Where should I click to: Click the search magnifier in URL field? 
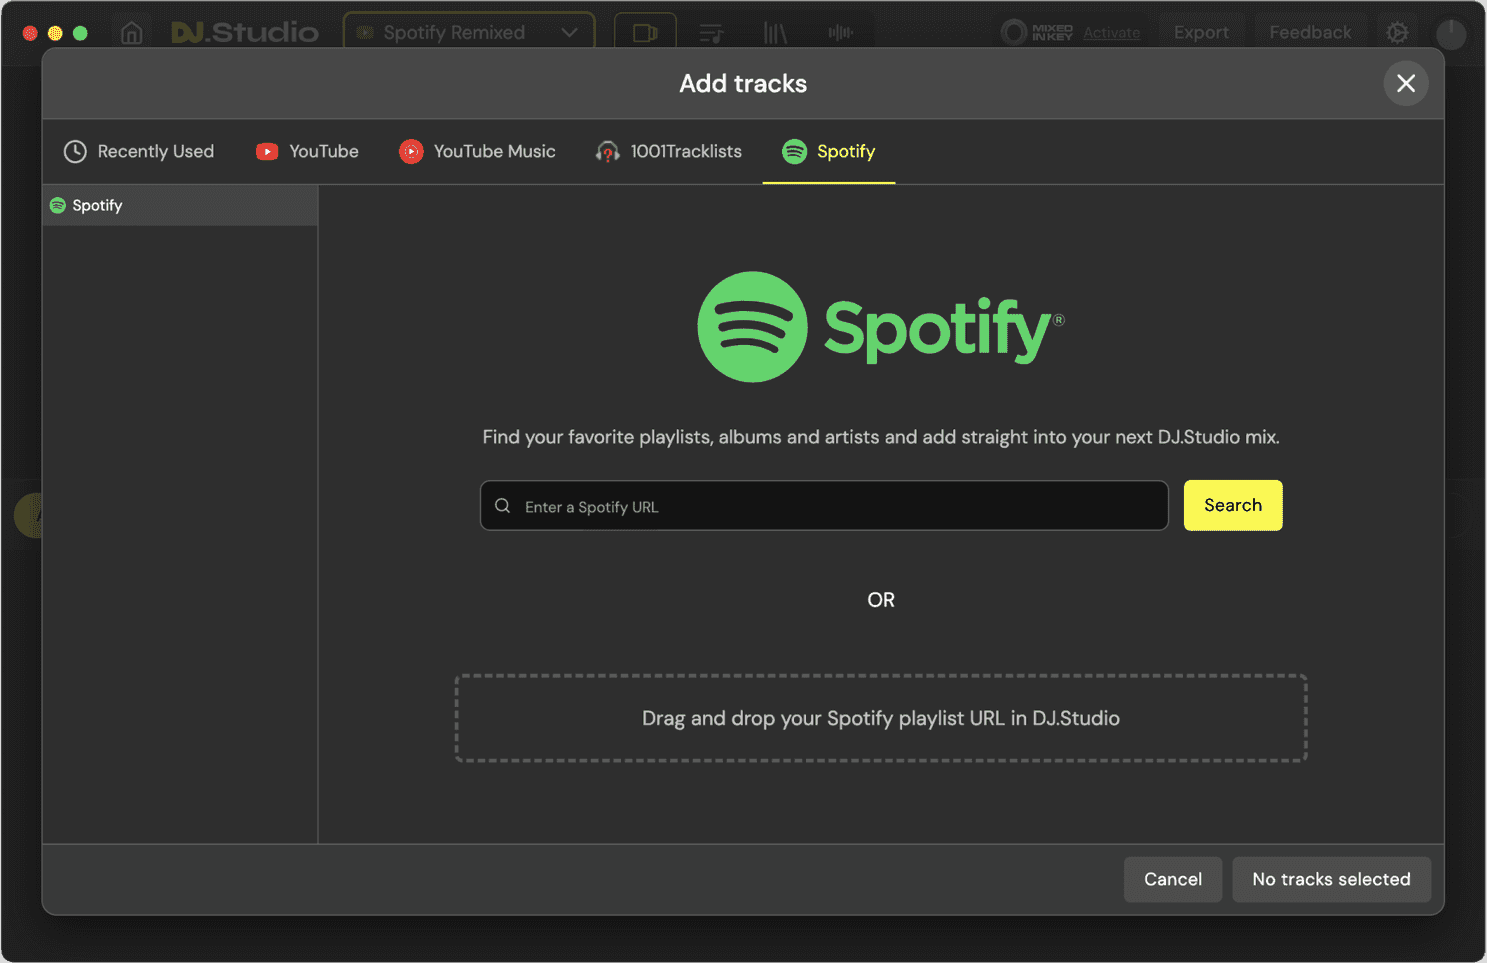coord(503,505)
